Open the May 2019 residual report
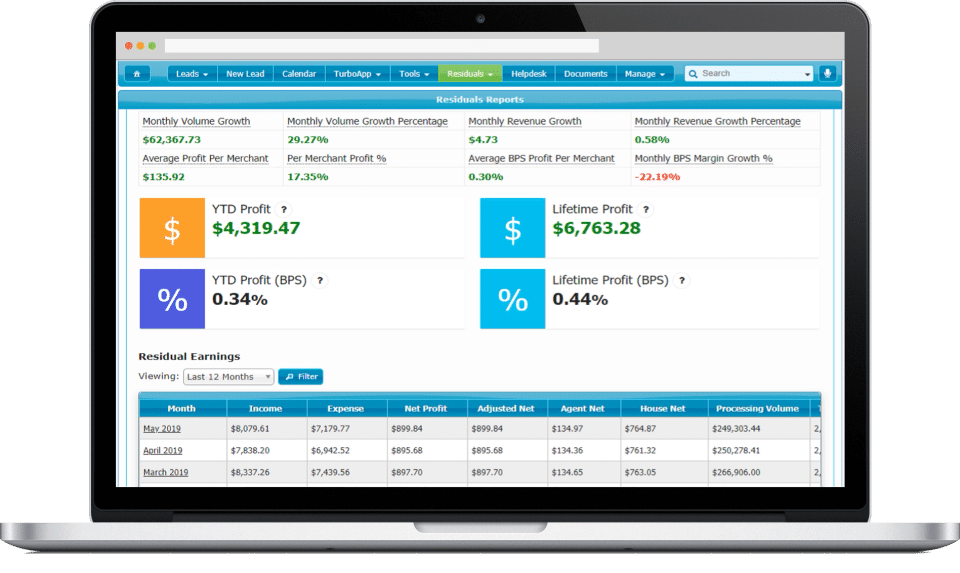The image size is (960, 573). coord(162,429)
